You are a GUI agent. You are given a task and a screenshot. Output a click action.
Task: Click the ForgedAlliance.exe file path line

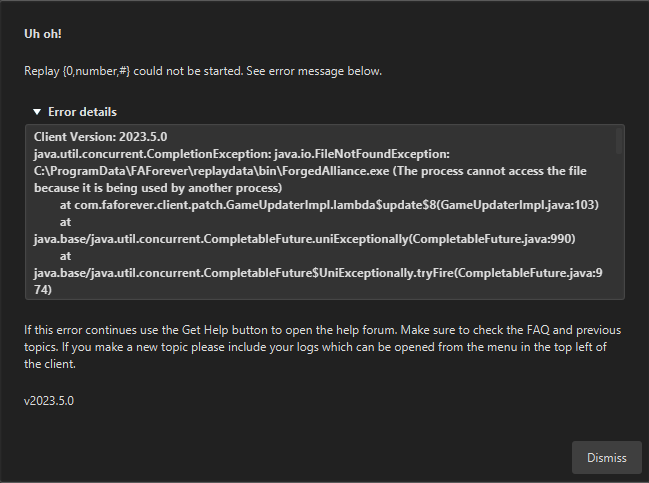[x=310, y=171]
